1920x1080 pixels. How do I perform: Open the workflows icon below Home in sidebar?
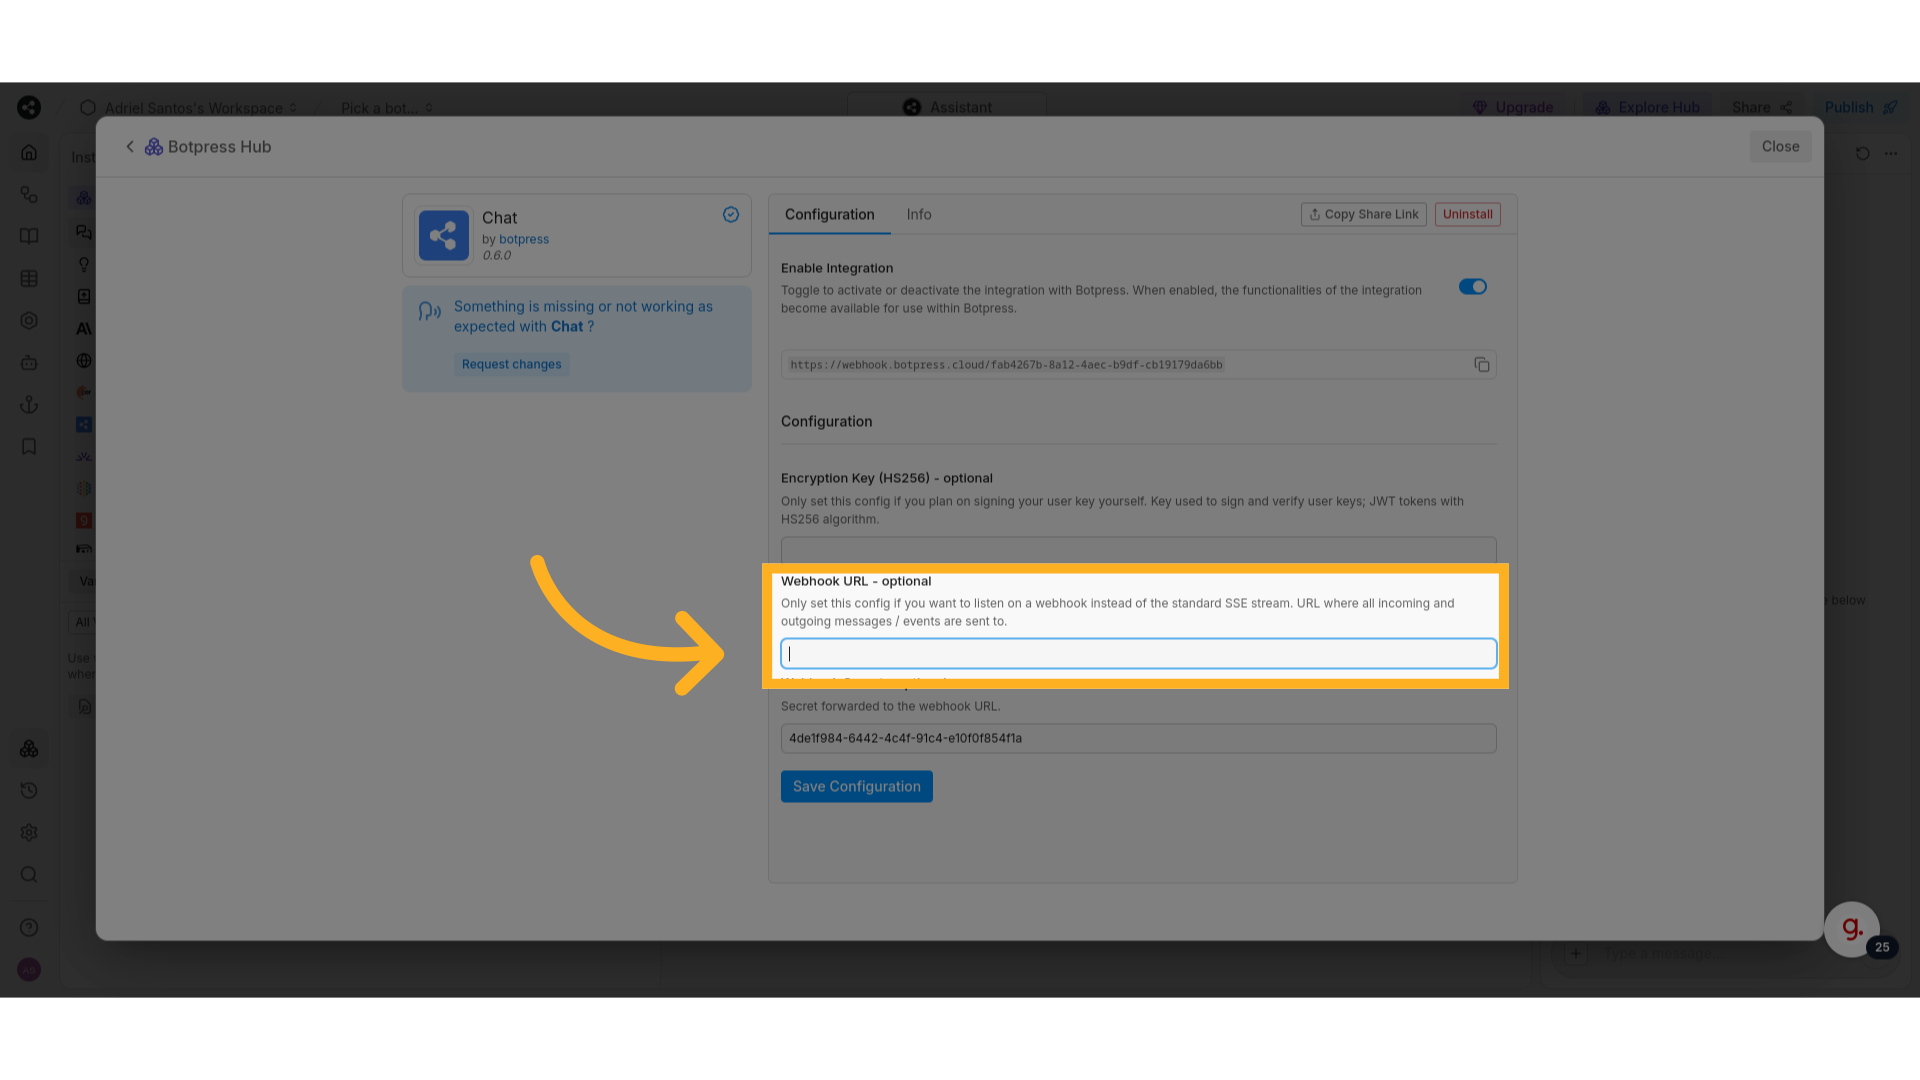[29, 194]
